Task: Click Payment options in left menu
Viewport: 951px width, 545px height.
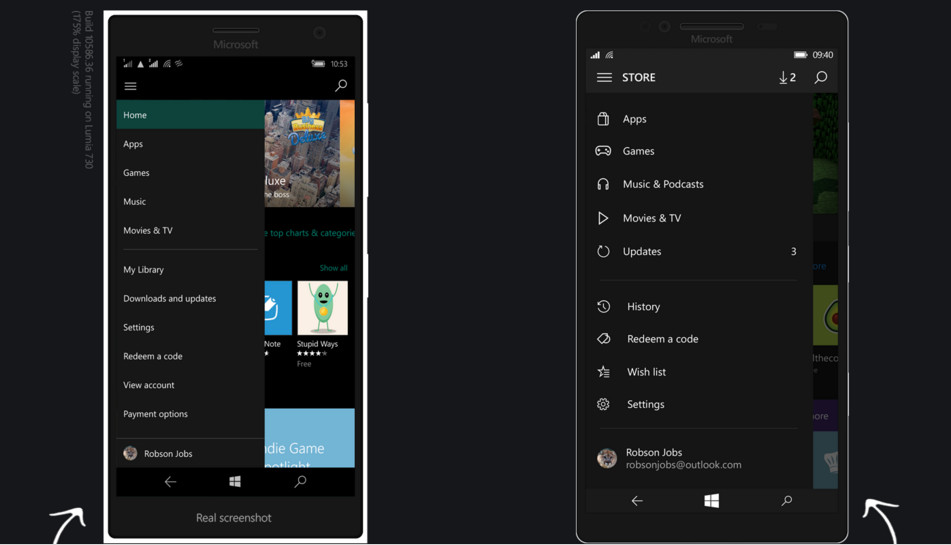Action: click(155, 414)
